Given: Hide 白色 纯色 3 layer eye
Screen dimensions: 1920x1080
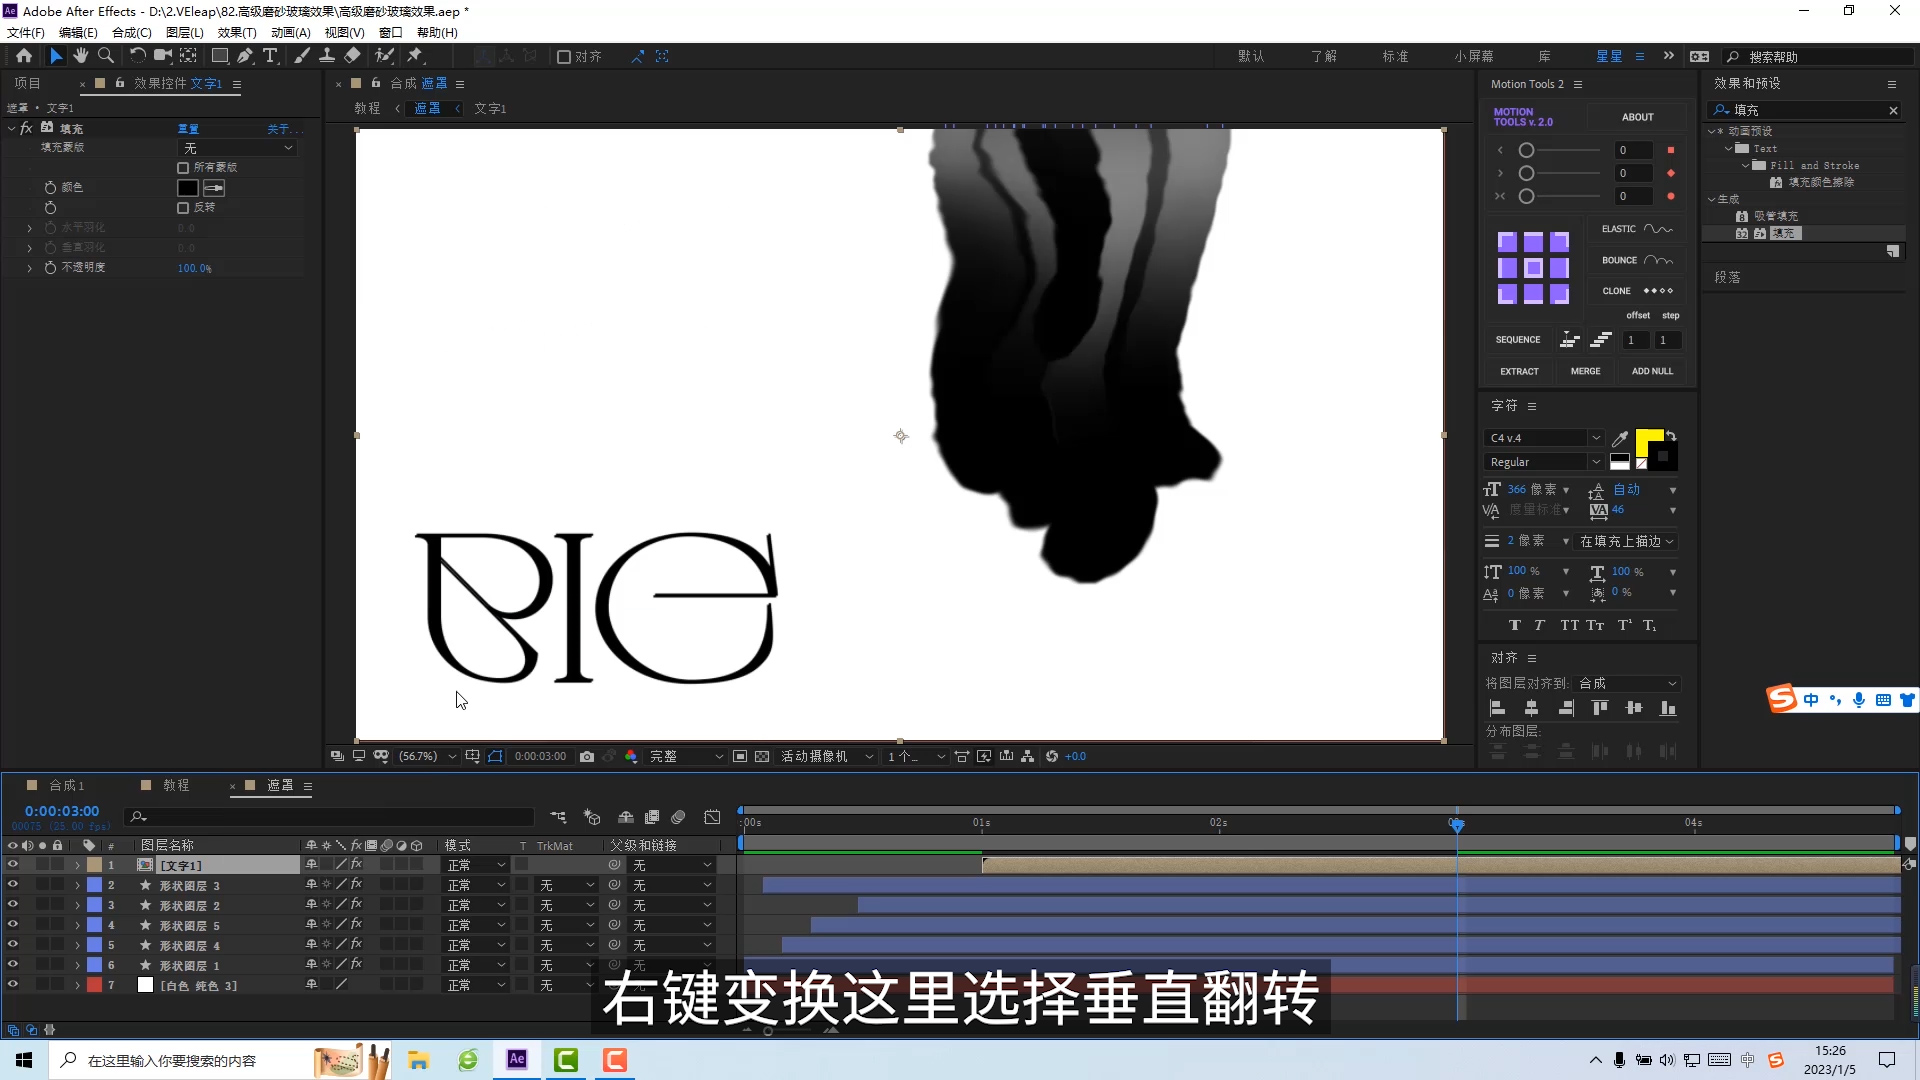Looking at the screenshot, I should [13, 985].
